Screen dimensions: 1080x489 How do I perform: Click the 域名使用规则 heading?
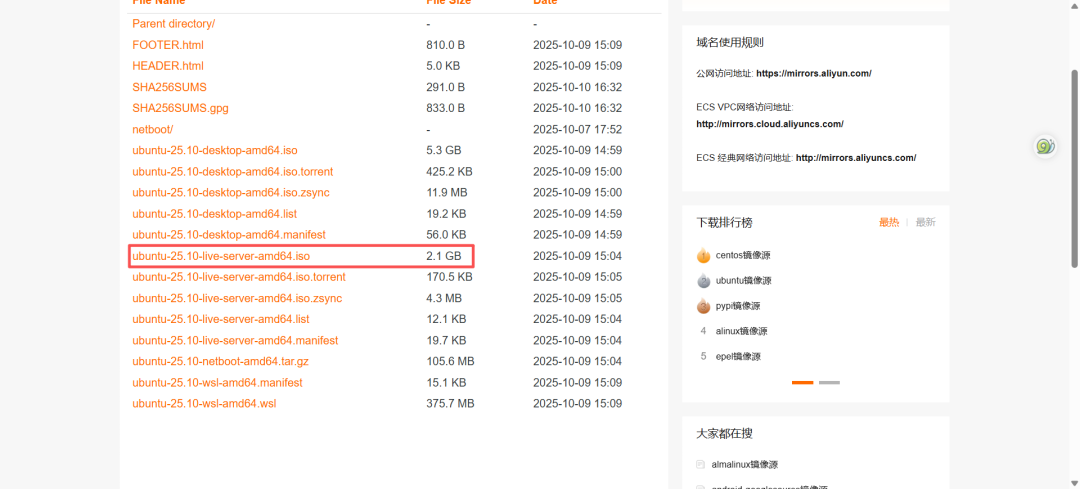pos(729,43)
